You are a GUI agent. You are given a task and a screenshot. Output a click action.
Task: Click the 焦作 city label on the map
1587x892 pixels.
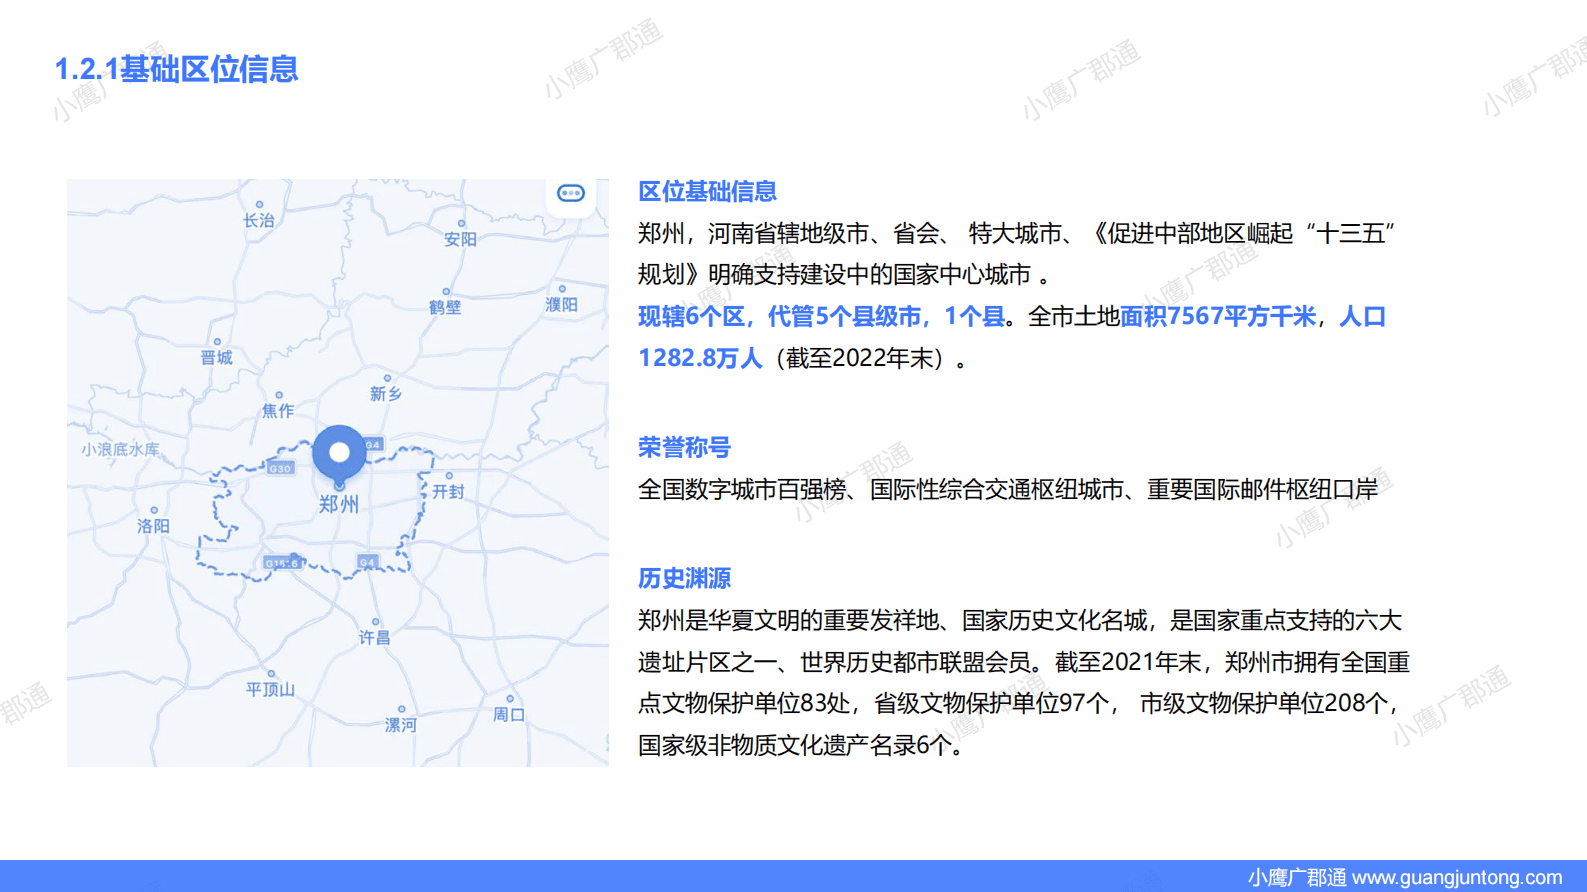(x=278, y=410)
